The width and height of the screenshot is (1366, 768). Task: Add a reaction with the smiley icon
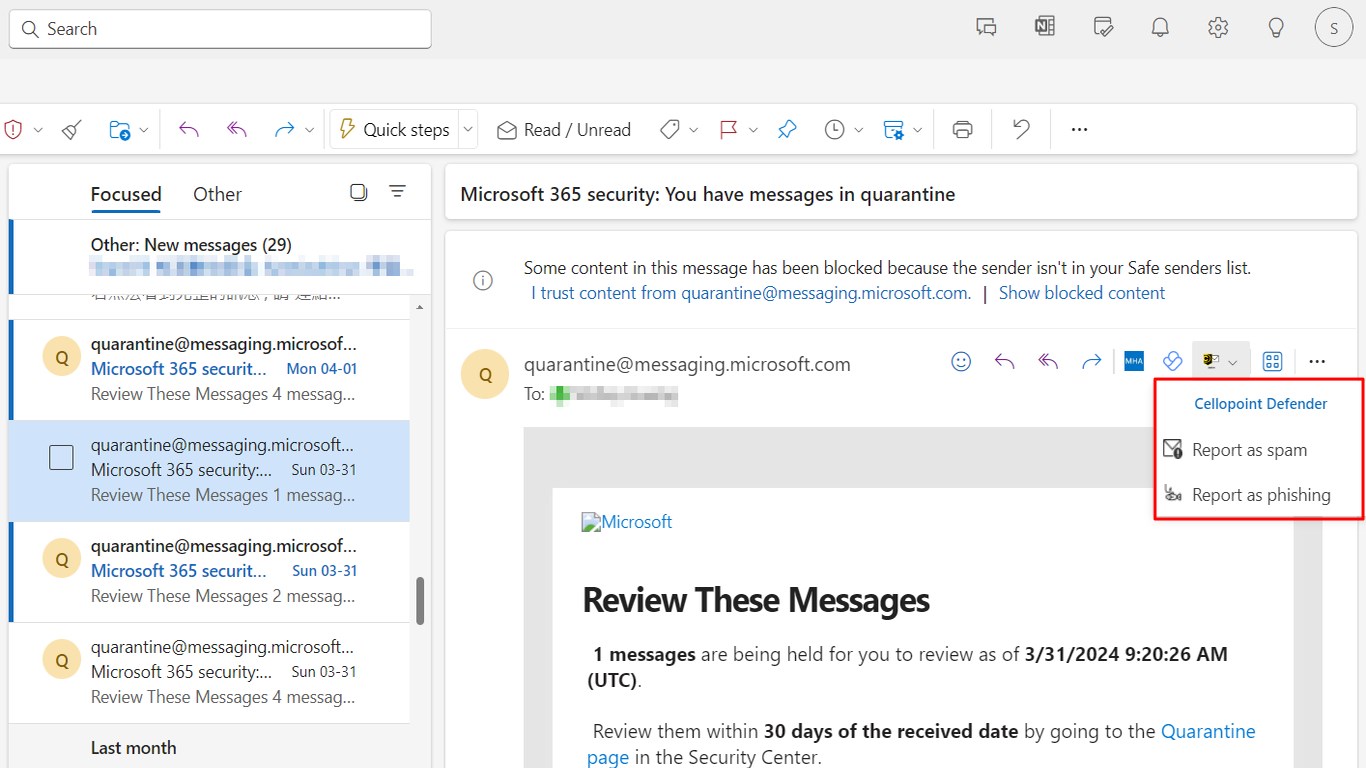tap(961, 362)
